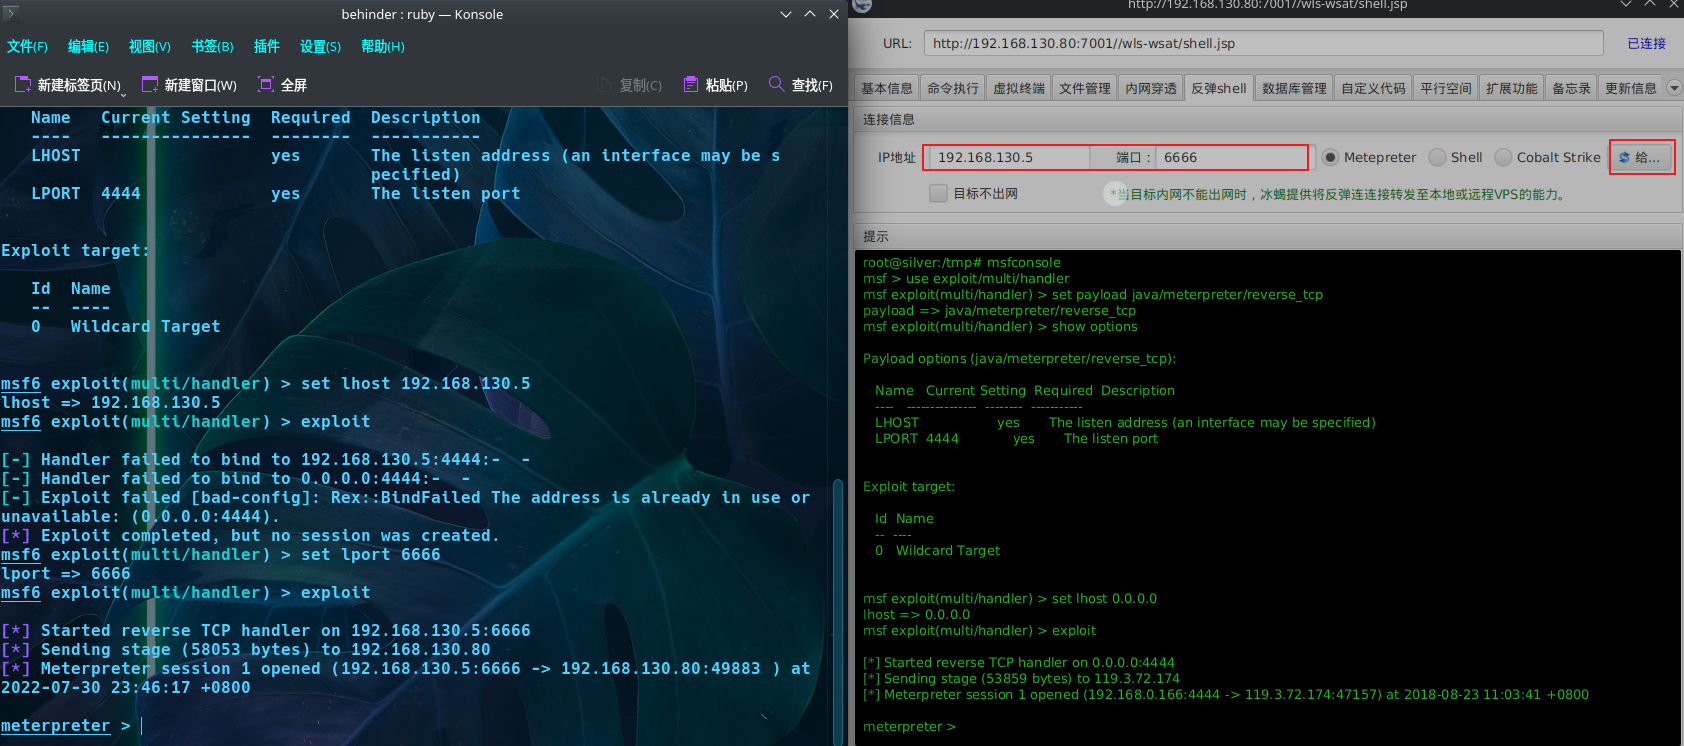Click the Behinder app icon at its title bar

point(862,5)
